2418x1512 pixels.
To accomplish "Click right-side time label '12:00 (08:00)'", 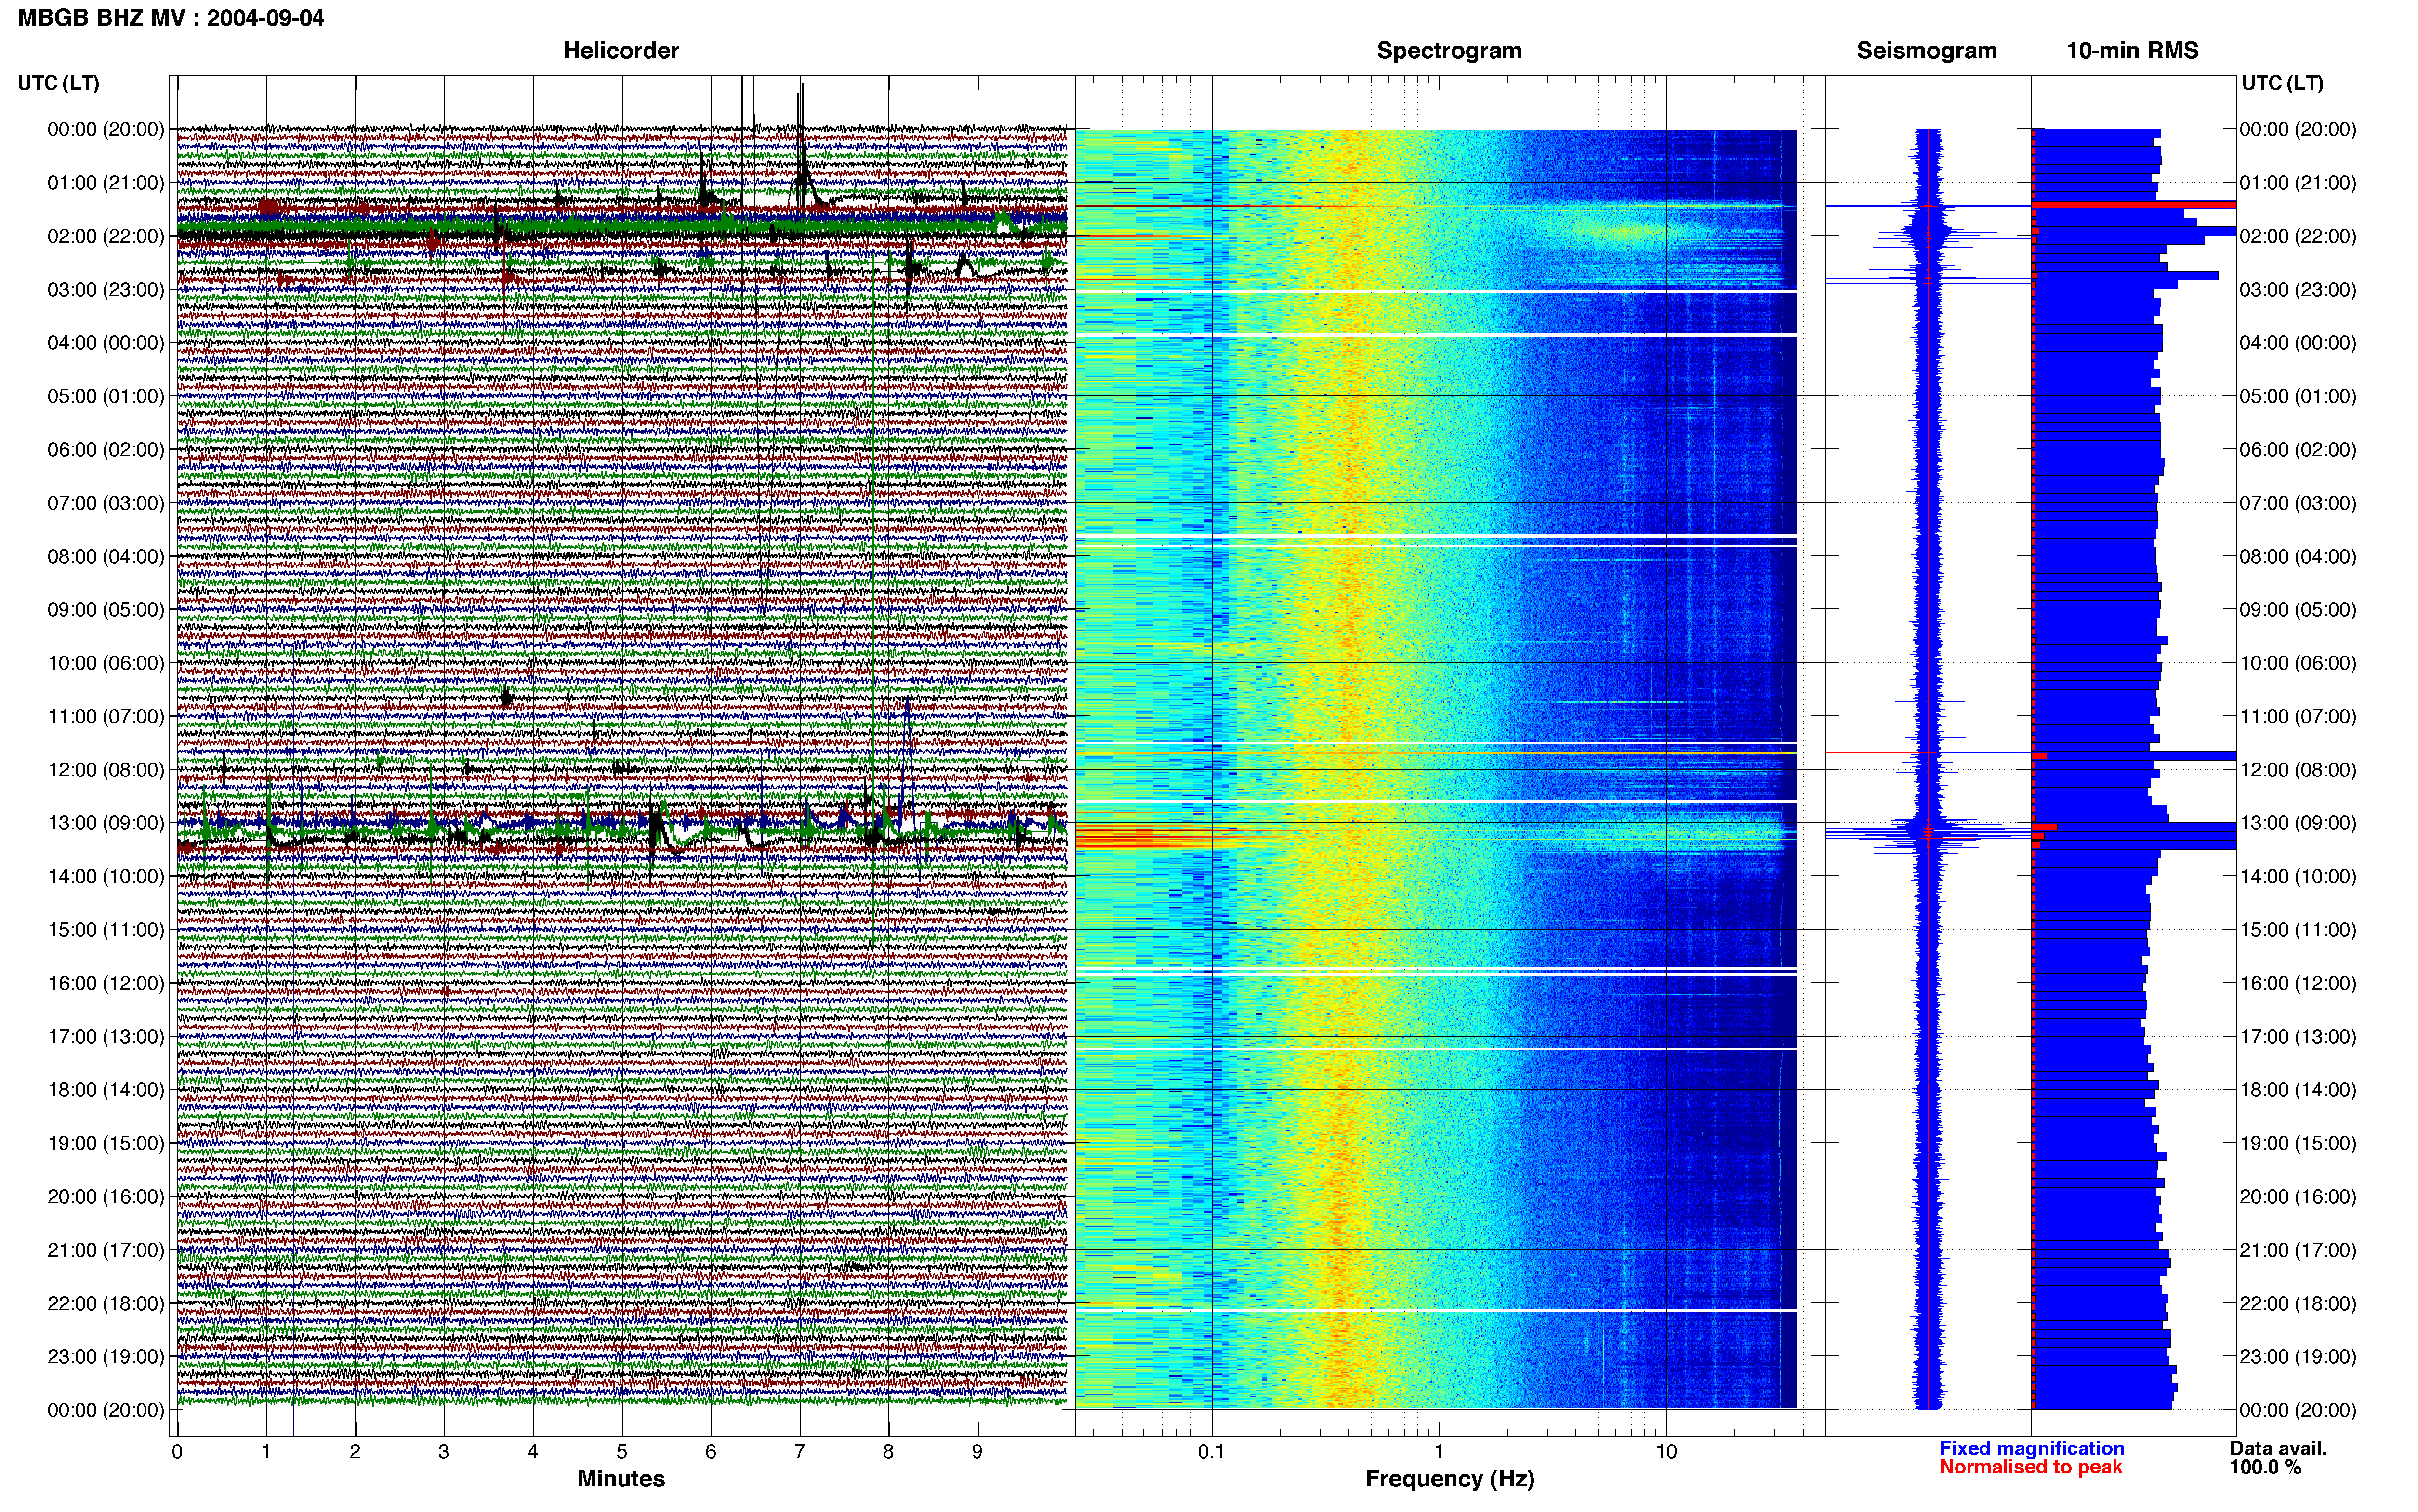I will click(2298, 770).
